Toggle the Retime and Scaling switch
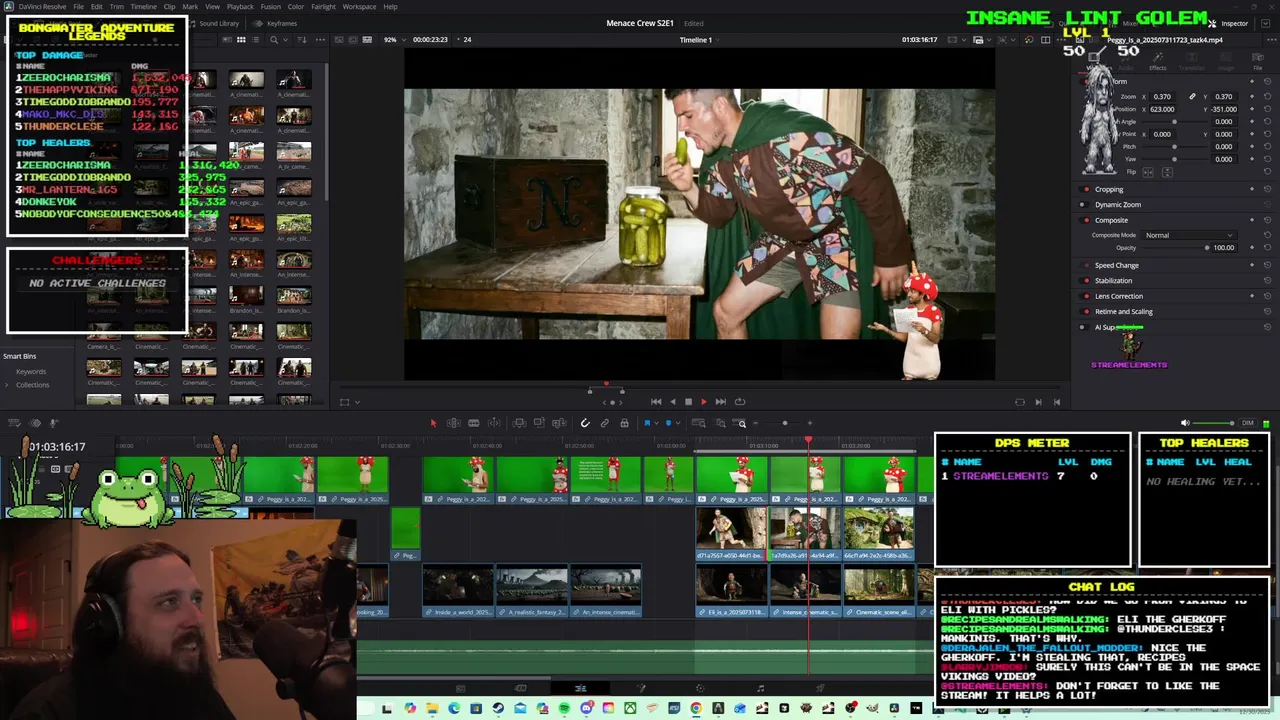 coord(1086,311)
